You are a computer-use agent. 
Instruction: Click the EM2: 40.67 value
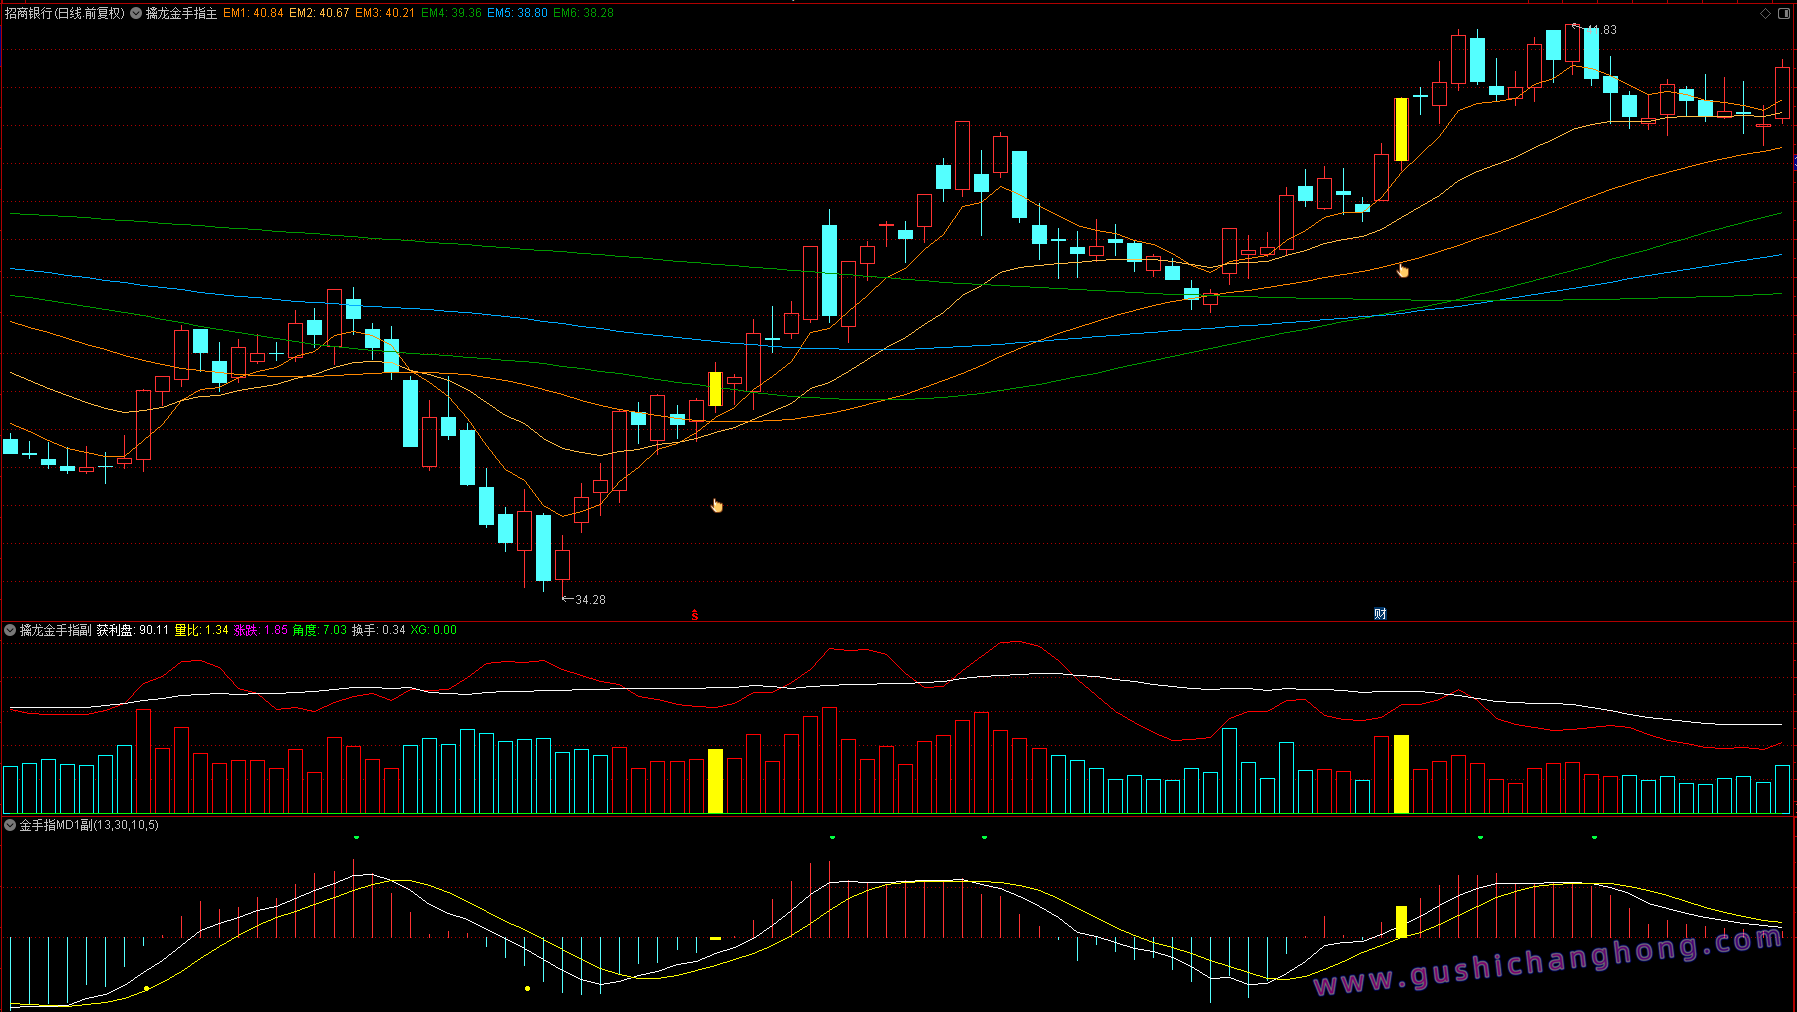click(319, 13)
